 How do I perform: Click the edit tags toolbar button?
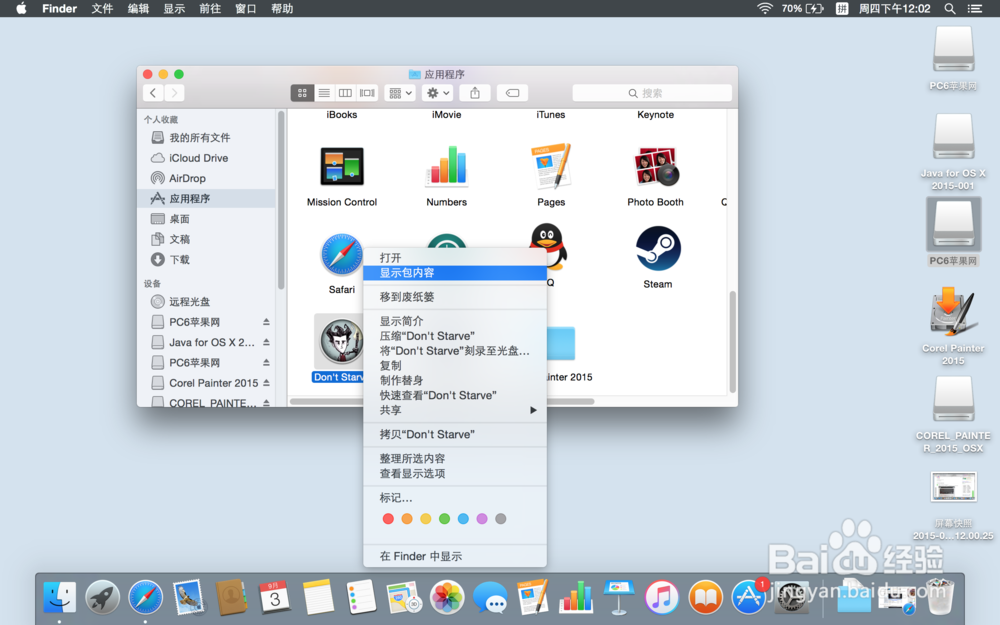tap(512, 93)
